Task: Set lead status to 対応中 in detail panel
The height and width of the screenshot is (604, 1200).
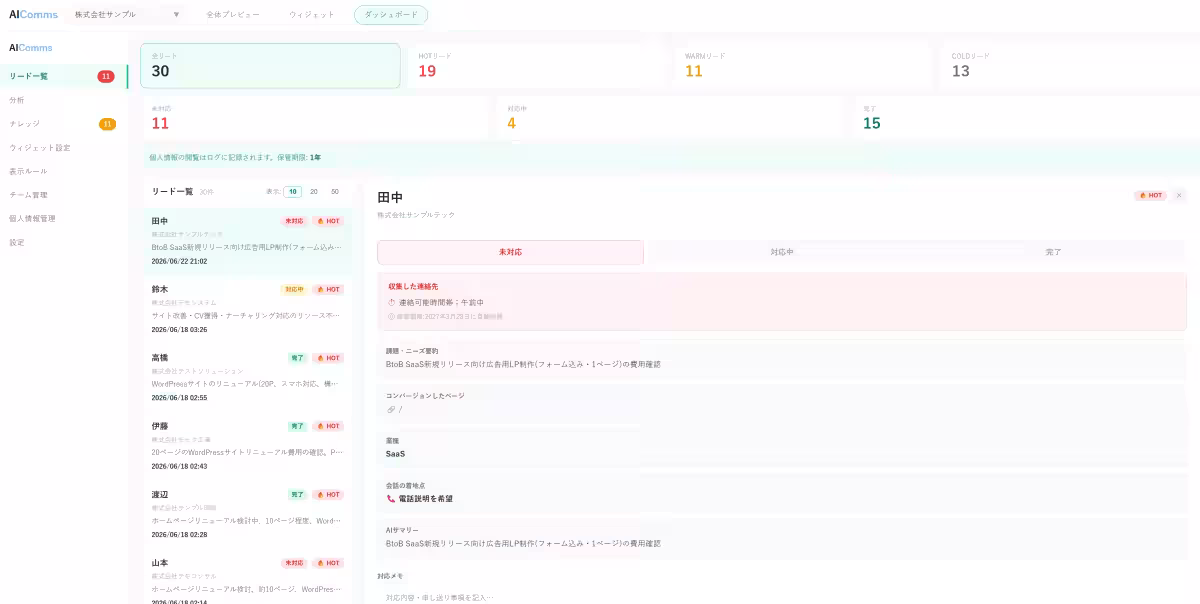Action: (x=782, y=252)
